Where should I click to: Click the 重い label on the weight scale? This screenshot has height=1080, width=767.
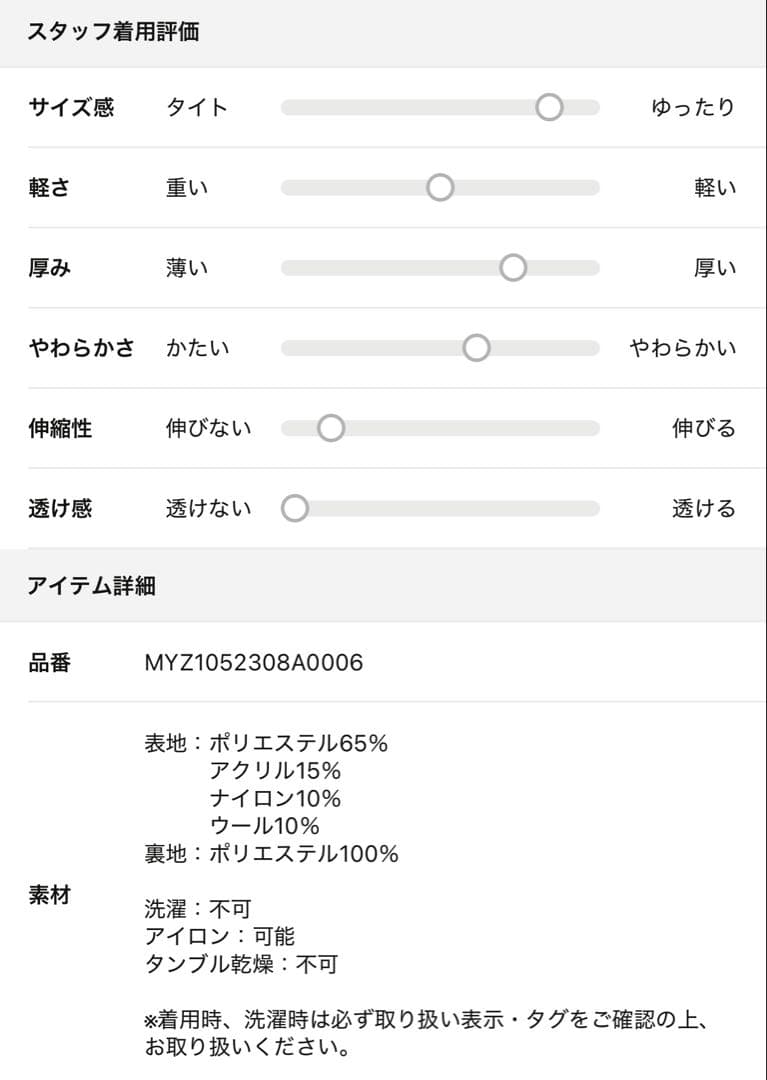187,188
